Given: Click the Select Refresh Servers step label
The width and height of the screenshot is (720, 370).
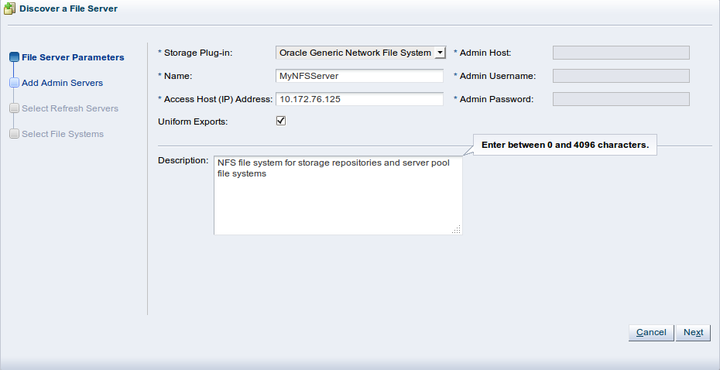Looking at the screenshot, I should click(70, 109).
